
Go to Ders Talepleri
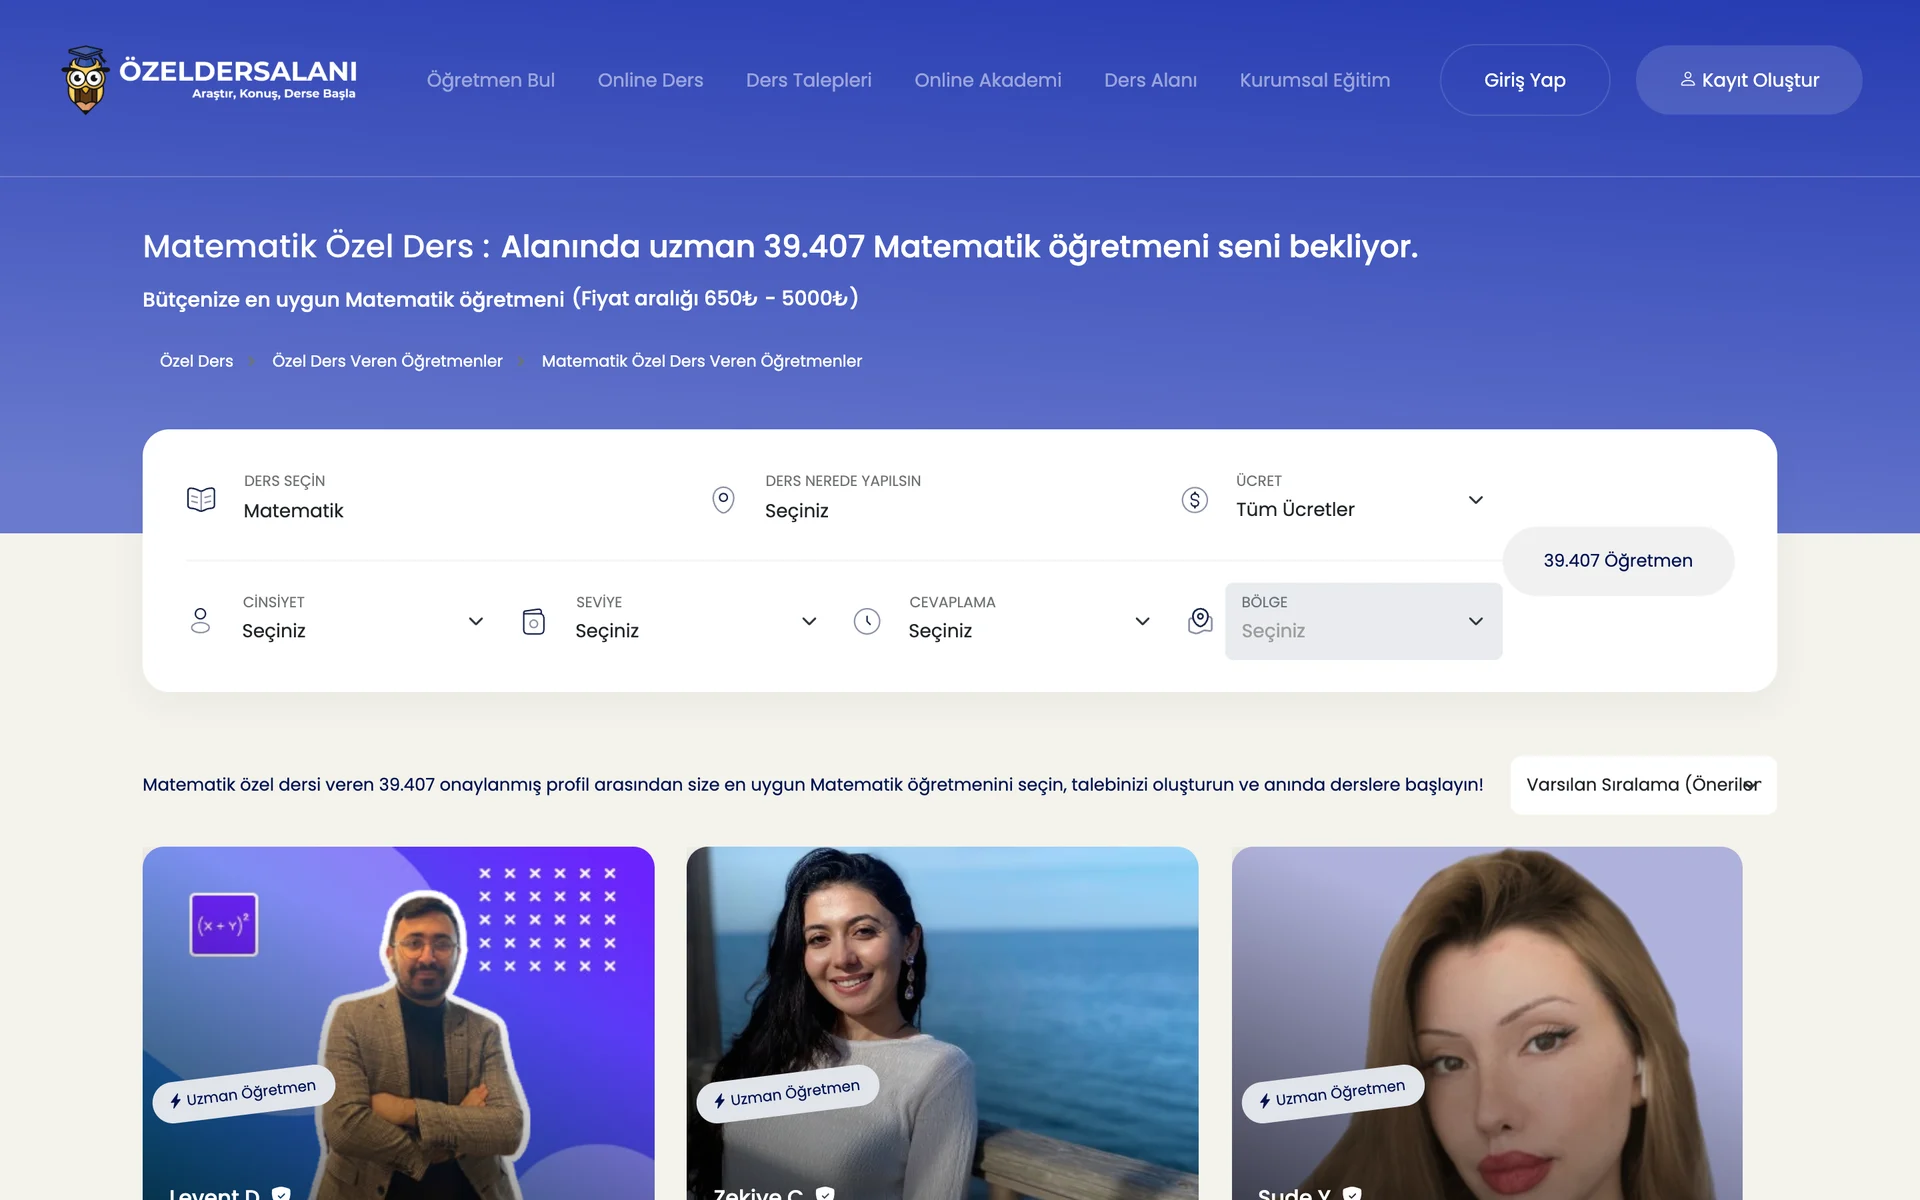pyautogui.click(x=808, y=80)
